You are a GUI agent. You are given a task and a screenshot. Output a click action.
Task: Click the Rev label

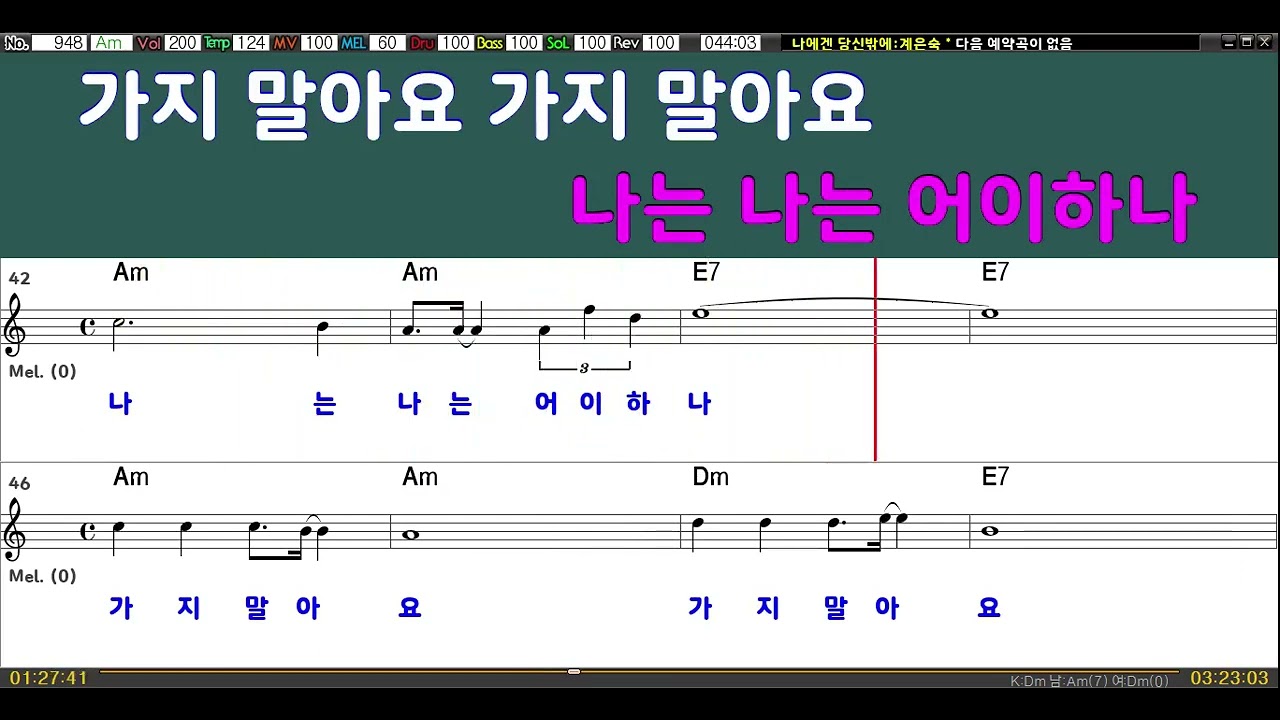626,43
